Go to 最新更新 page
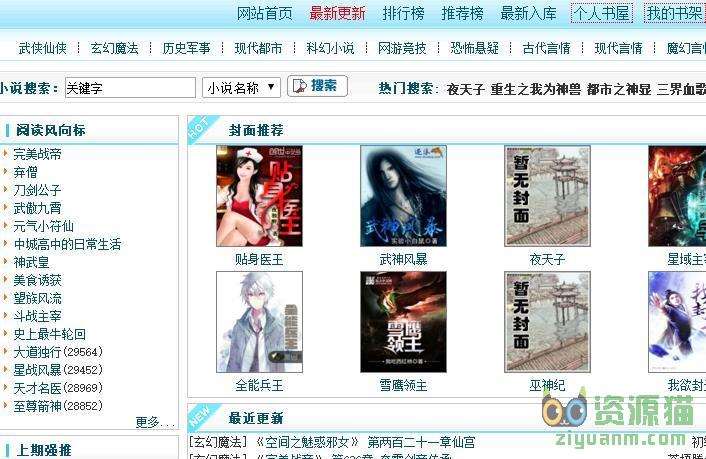The height and width of the screenshot is (459, 706). [x=337, y=14]
